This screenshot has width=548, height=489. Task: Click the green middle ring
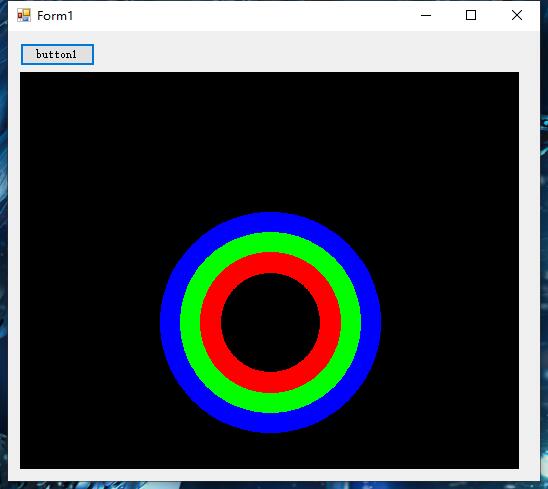tap(190, 322)
